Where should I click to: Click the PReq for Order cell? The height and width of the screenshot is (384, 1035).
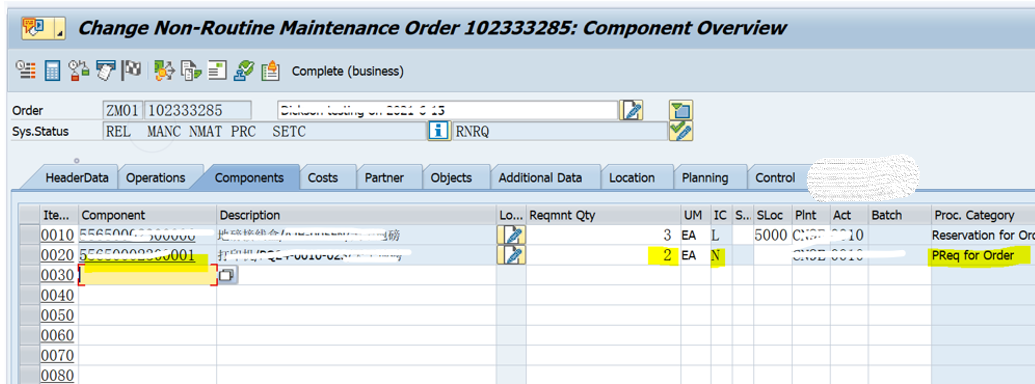[983, 255]
